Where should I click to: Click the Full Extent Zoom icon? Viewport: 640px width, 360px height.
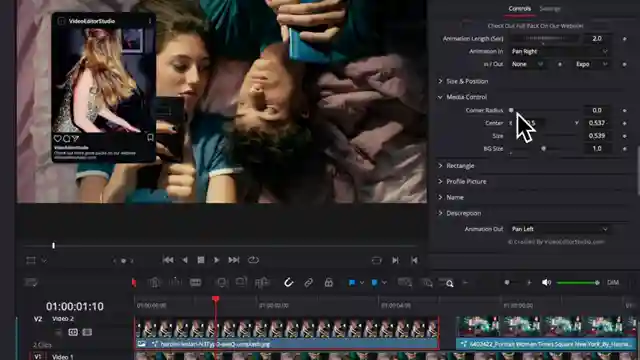[405, 282]
